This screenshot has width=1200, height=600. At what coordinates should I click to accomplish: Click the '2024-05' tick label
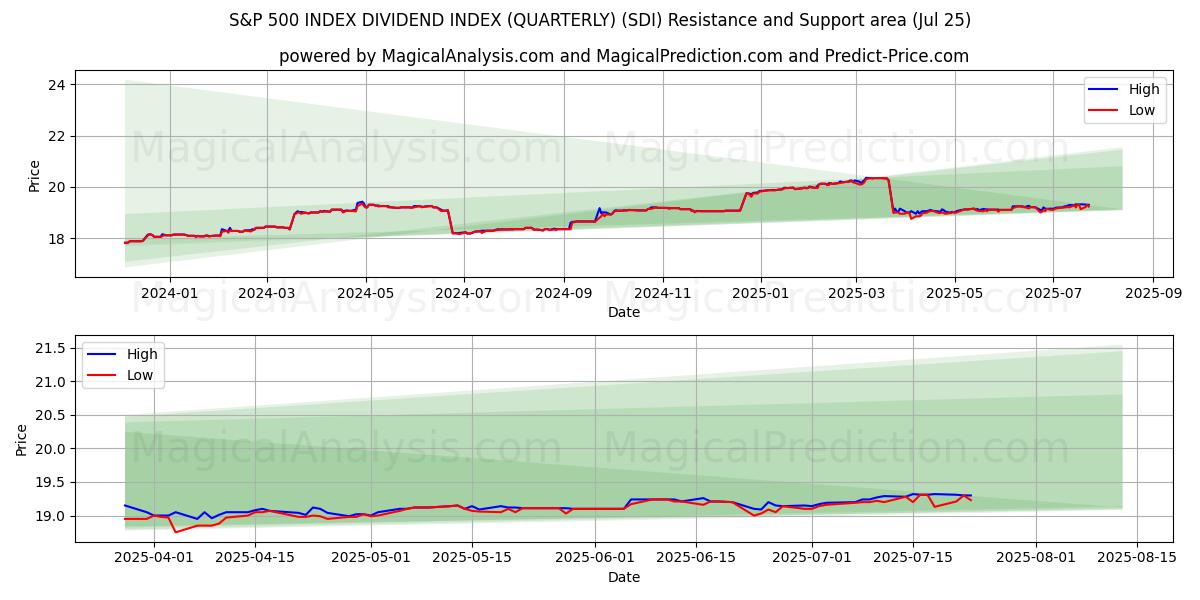365,293
